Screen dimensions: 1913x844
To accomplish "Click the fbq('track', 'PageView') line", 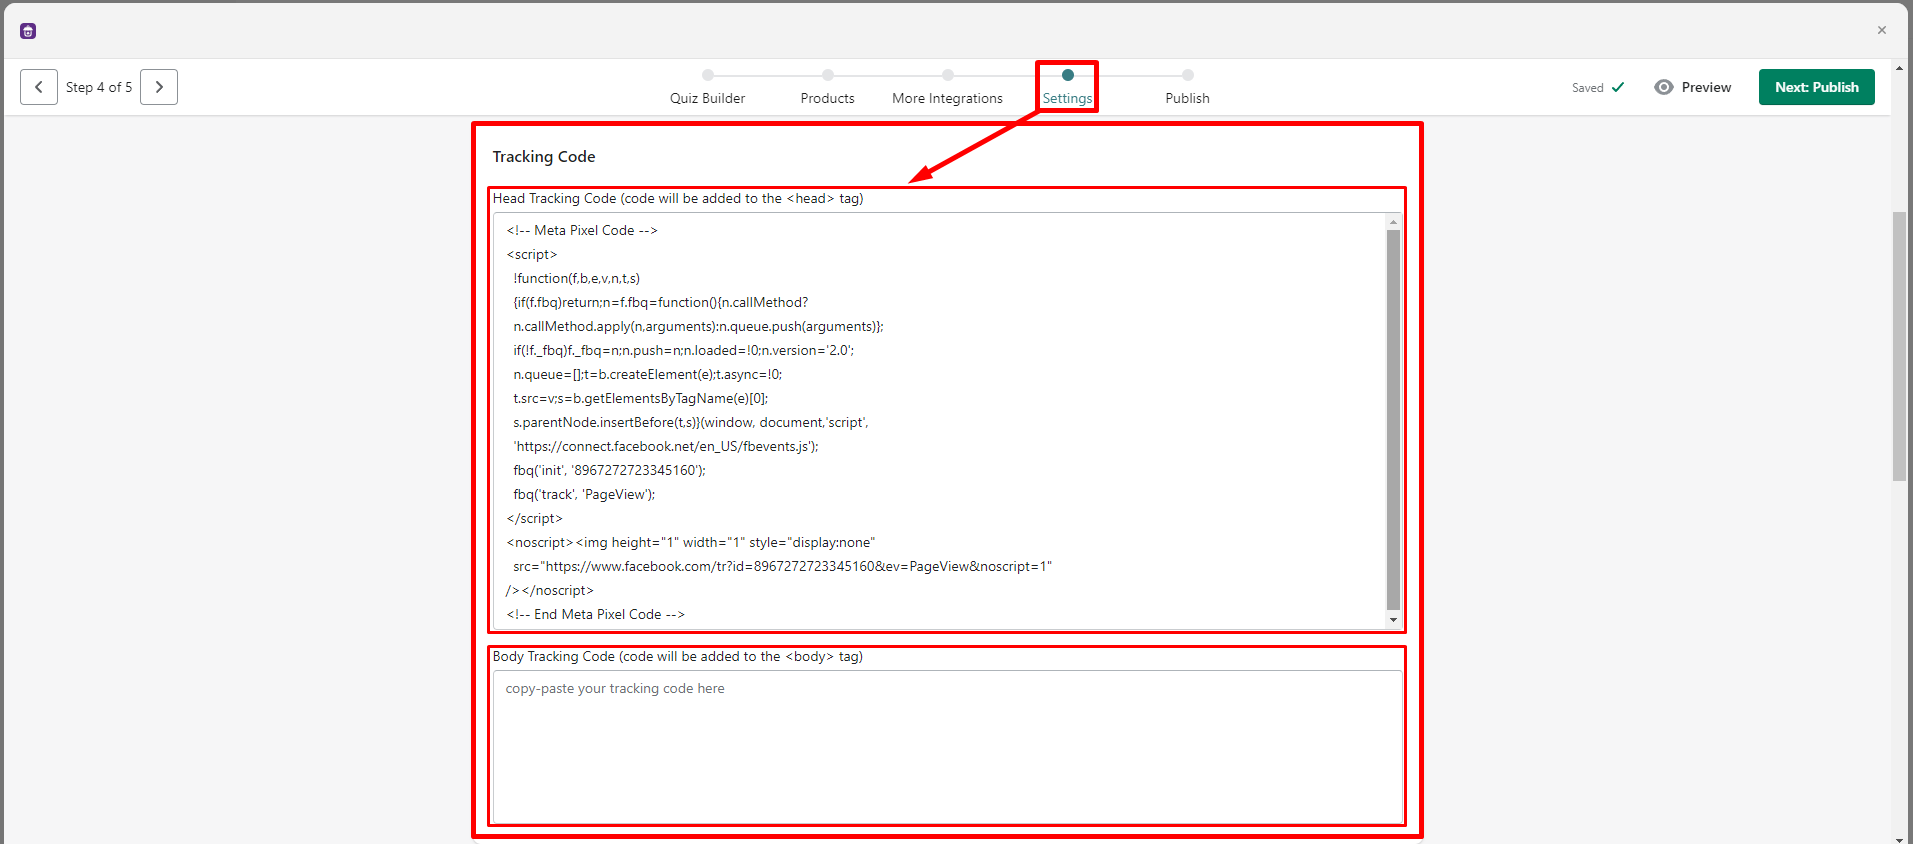I will [584, 494].
